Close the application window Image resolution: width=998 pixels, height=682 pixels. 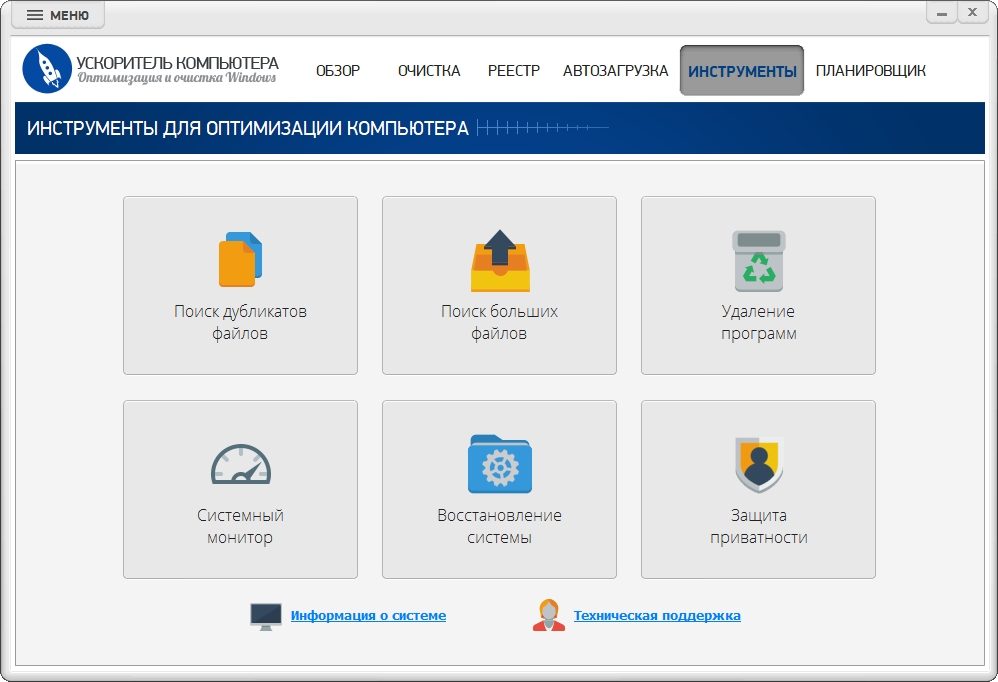[971, 12]
